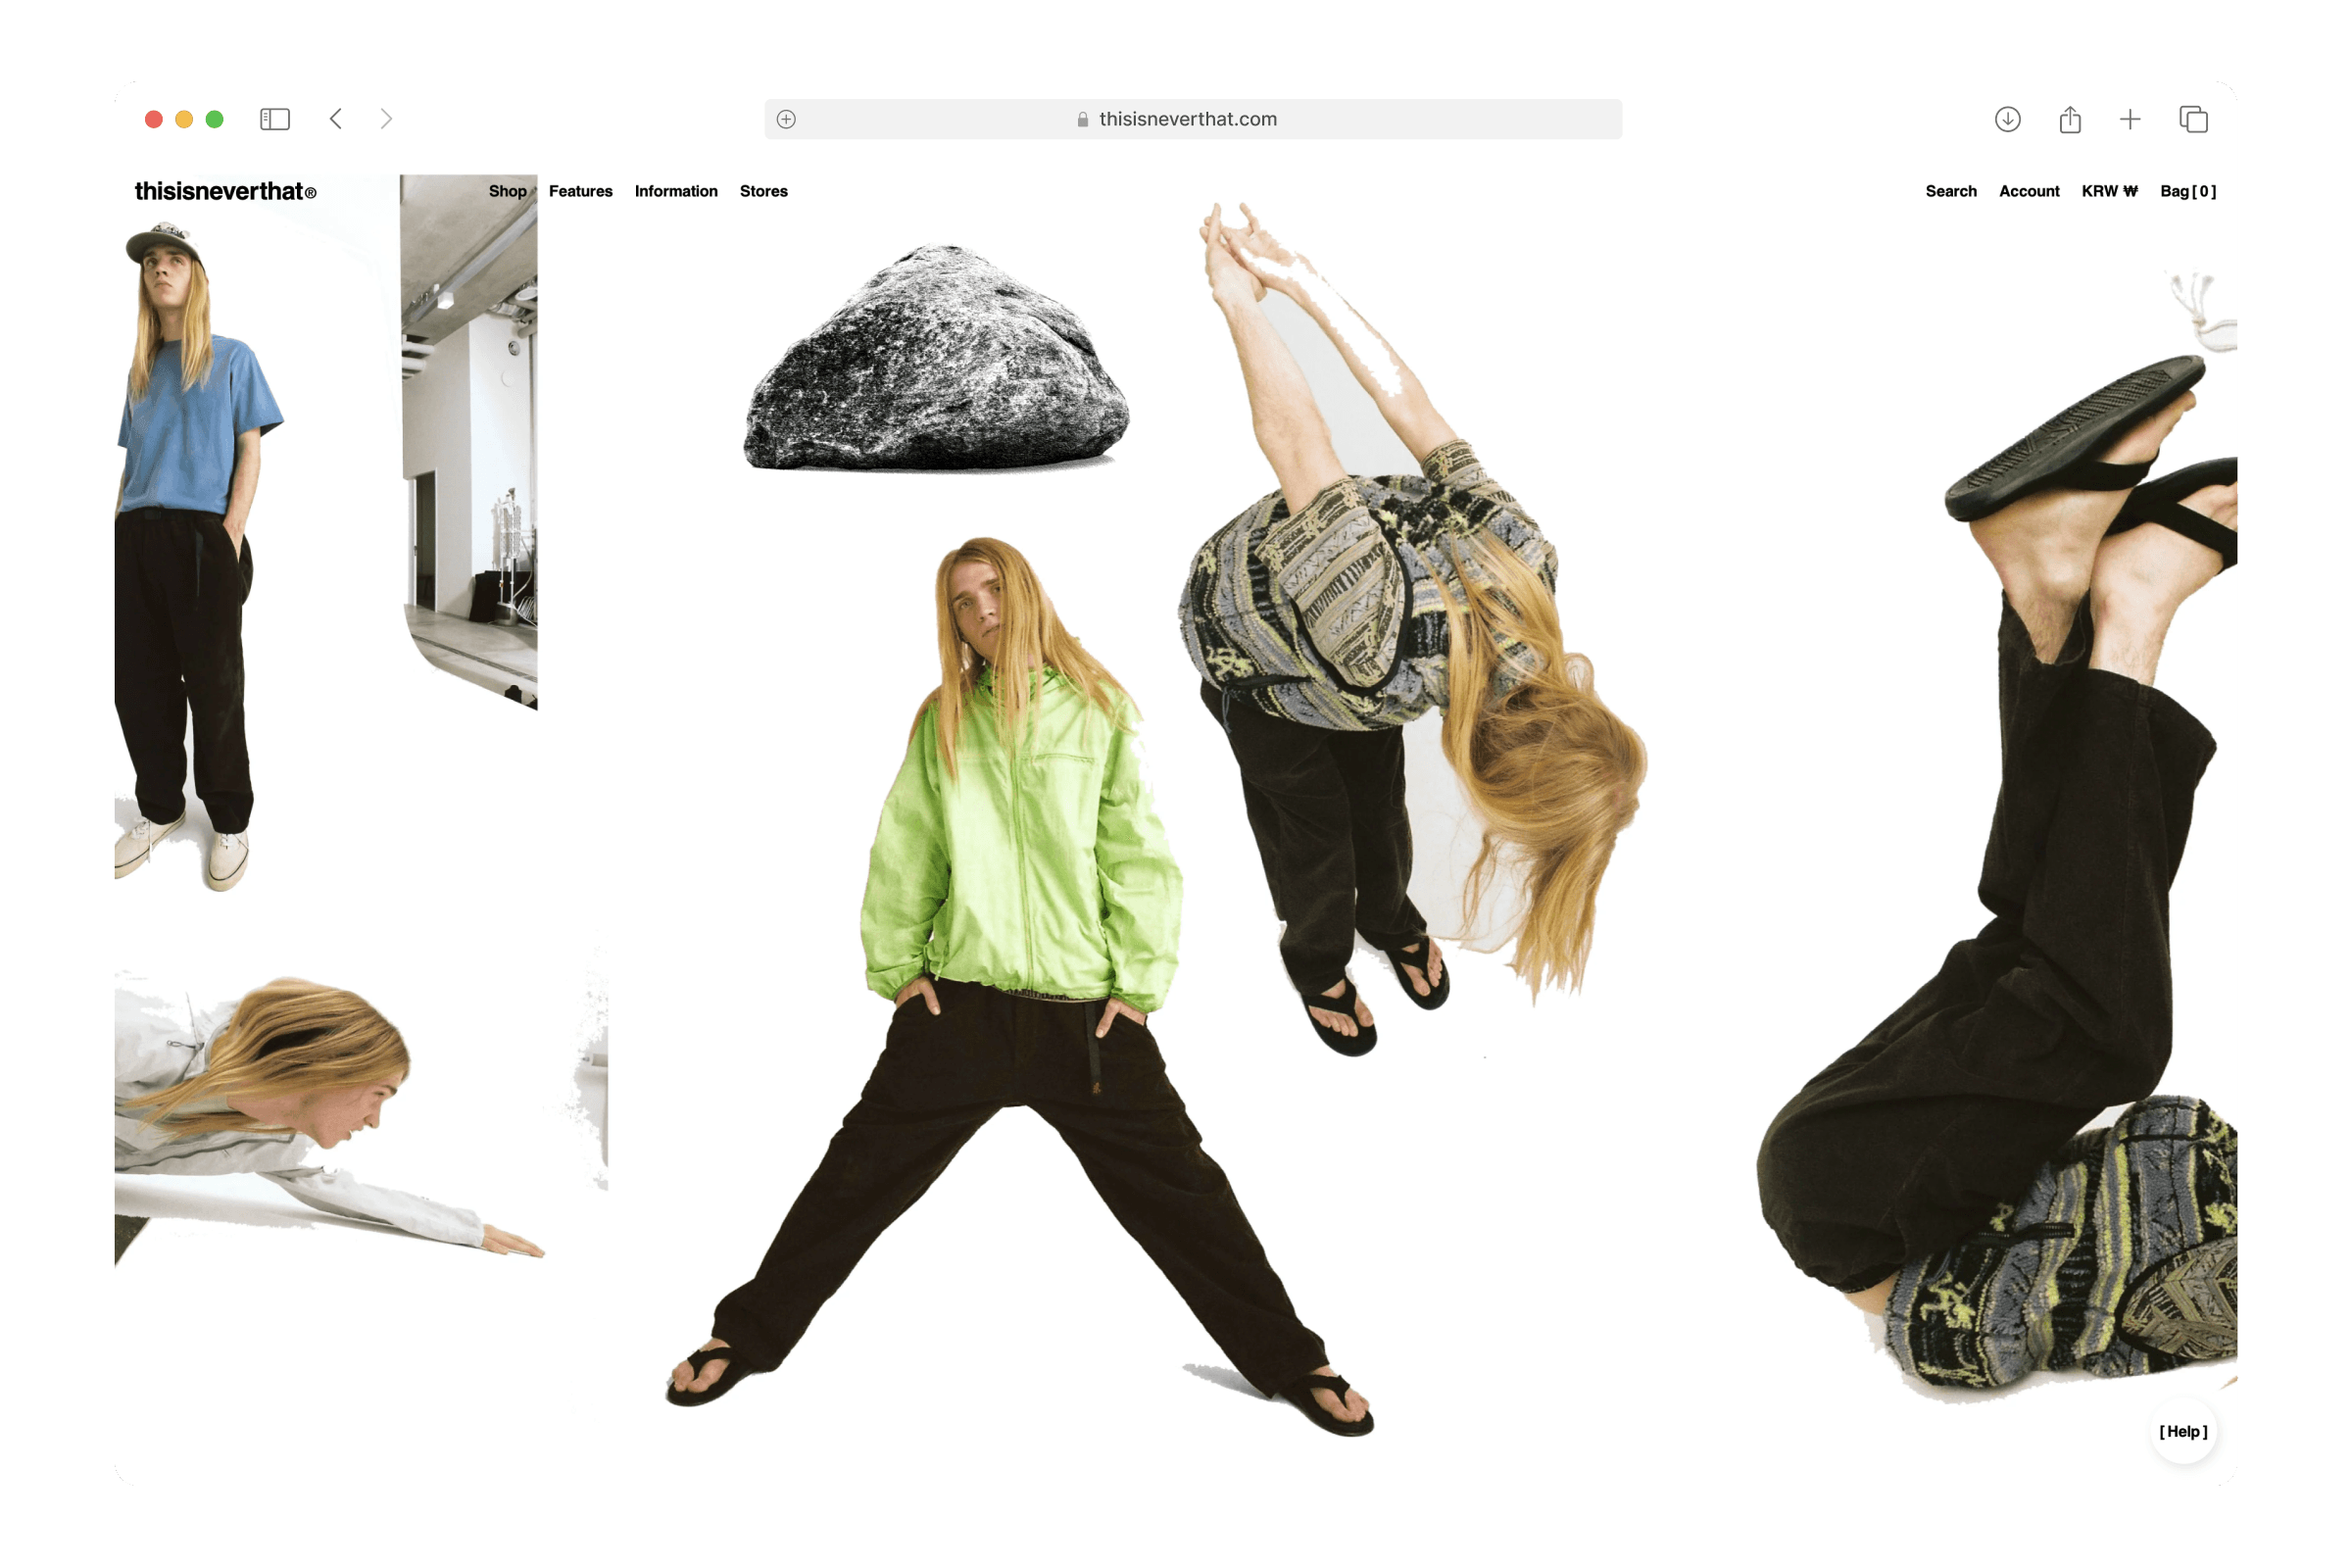Open the Account page link
The height and width of the screenshot is (1568, 2352).
(2028, 191)
